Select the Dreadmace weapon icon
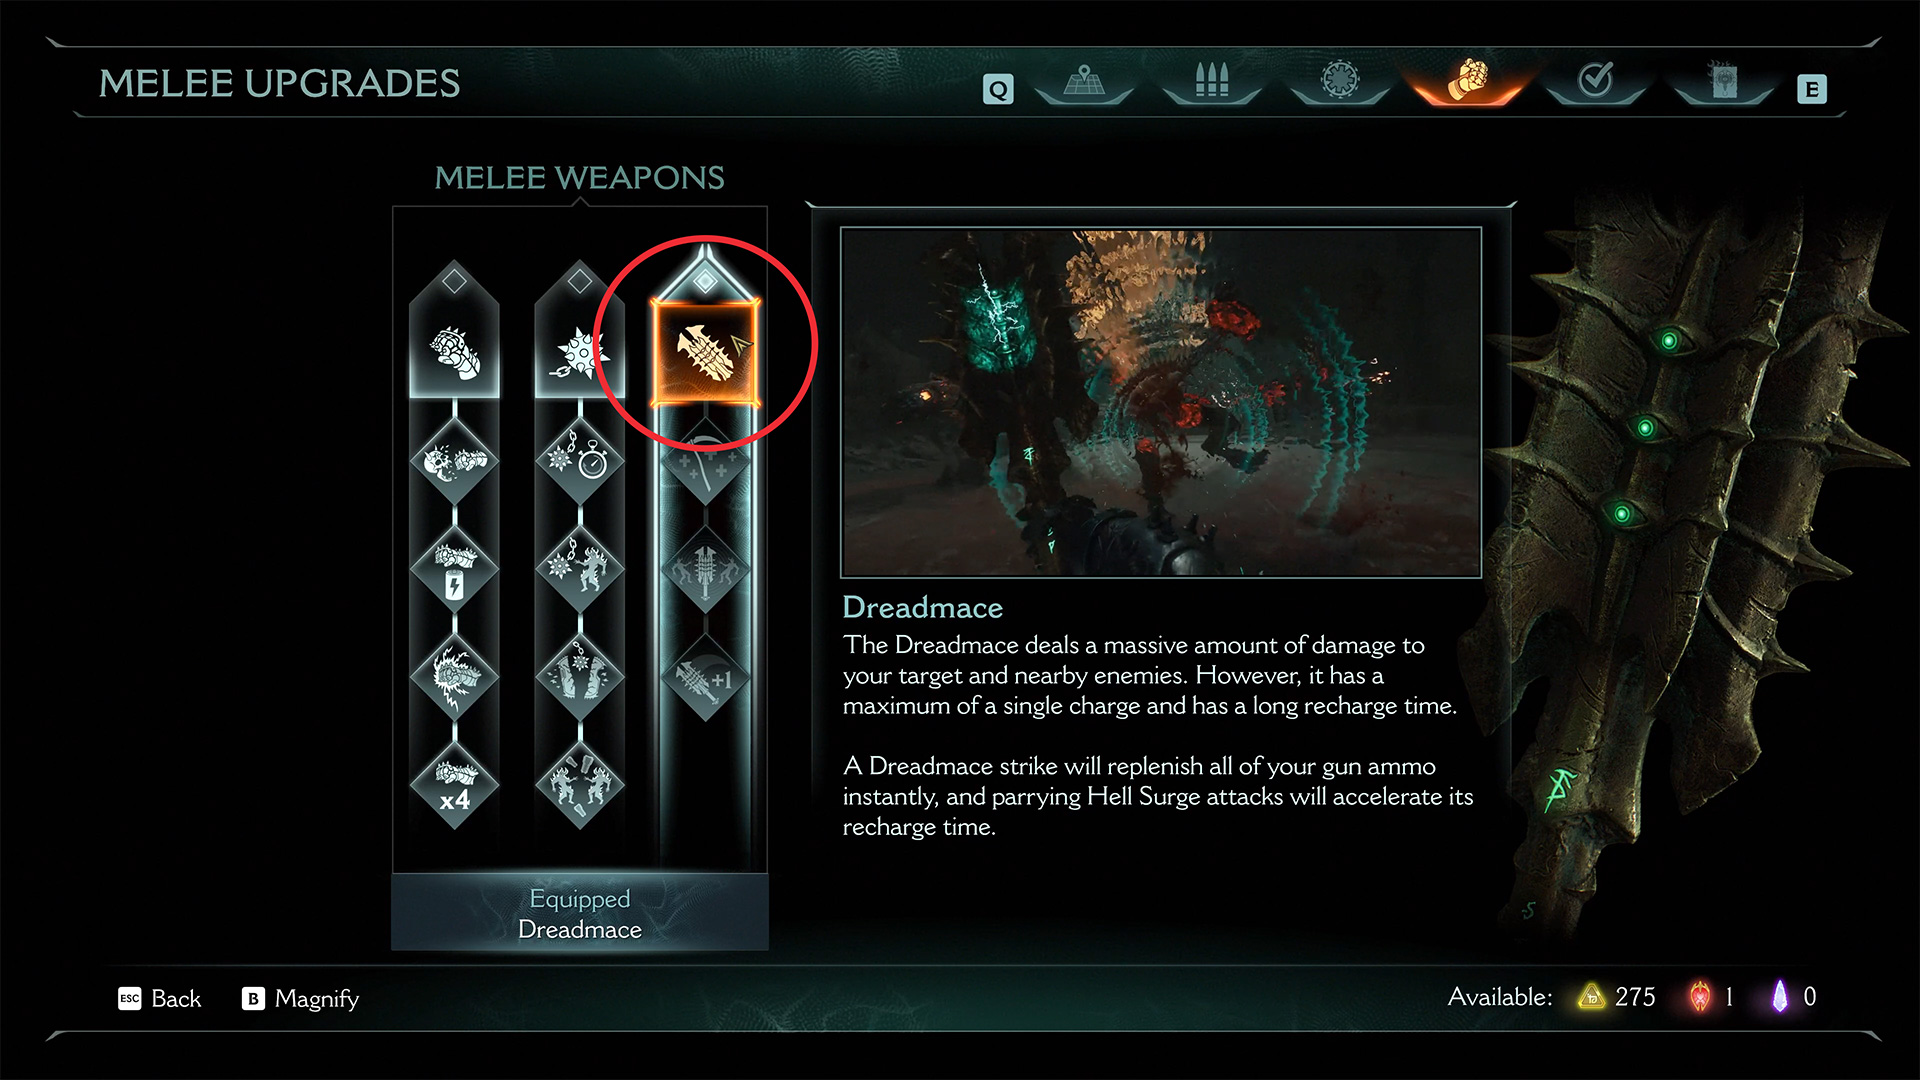Image resolution: width=1920 pixels, height=1080 pixels. point(705,352)
